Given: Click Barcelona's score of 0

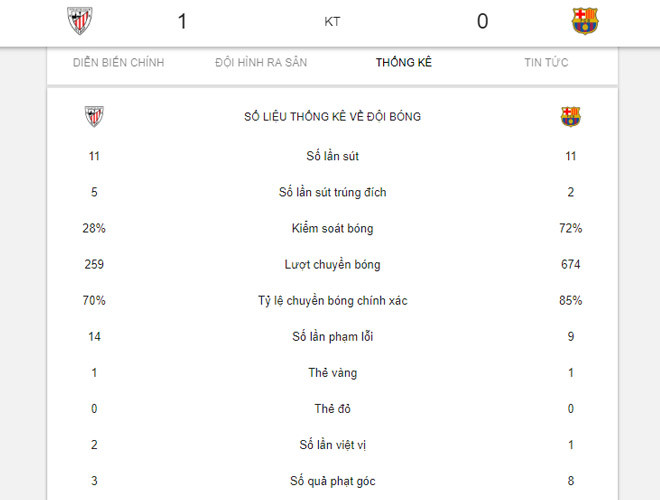Looking at the screenshot, I should coord(482,21).
